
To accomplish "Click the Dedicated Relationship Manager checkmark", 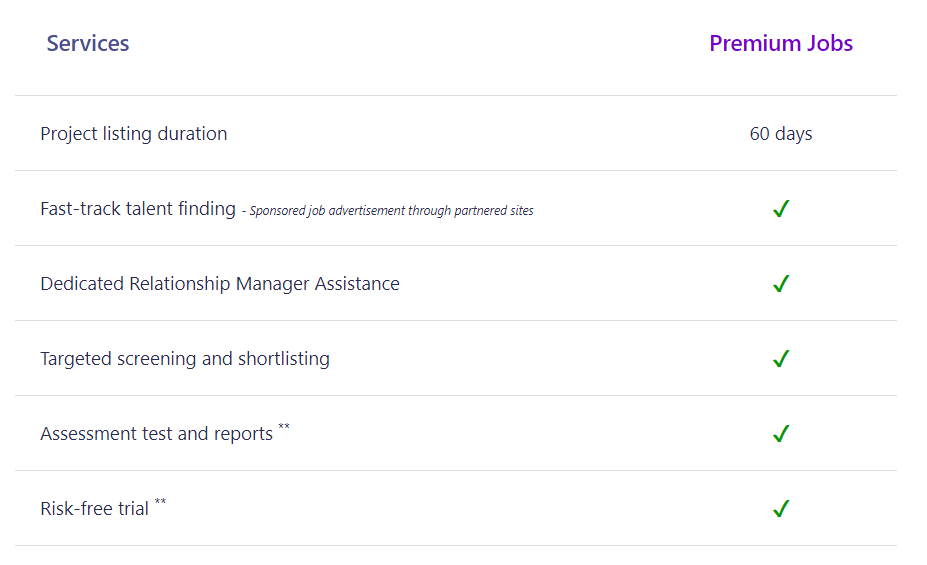I will pyautogui.click(x=781, y=284).
